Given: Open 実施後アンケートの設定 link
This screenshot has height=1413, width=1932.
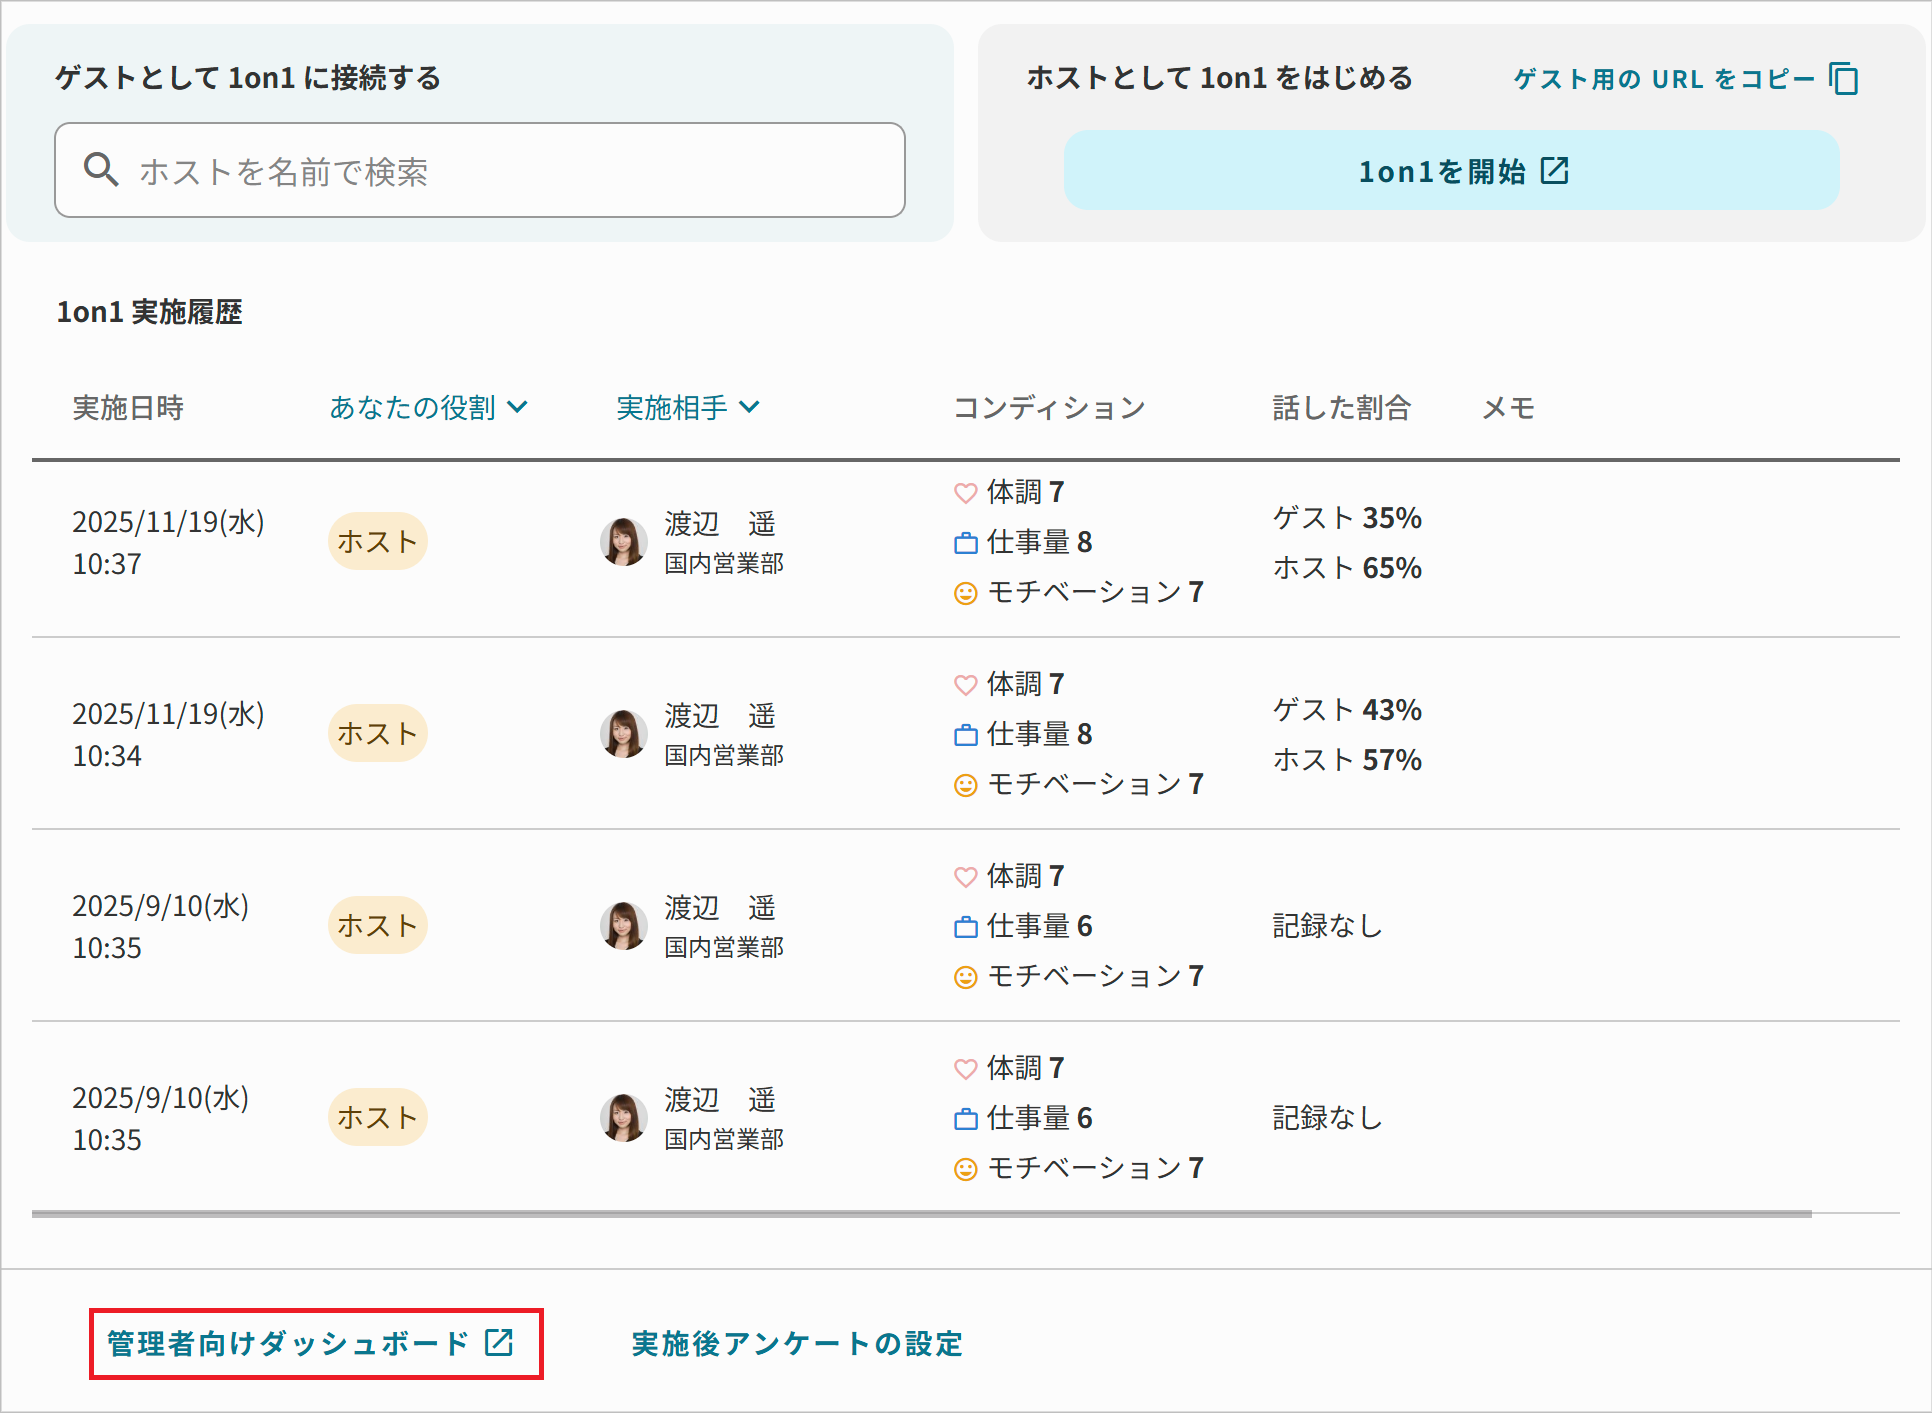Looking at the screenshot, I should coord(797,1343).
